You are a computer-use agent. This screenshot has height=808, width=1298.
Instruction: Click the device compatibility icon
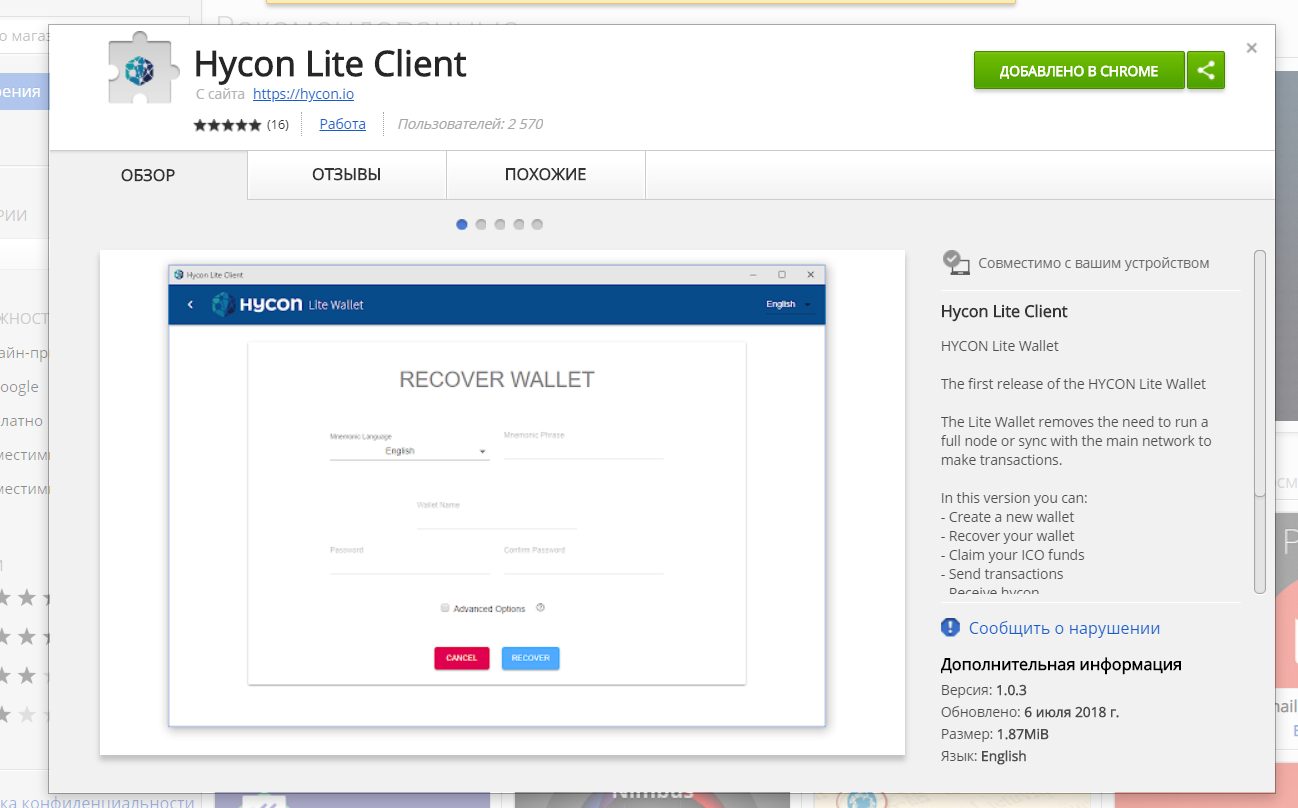(x=956, y=263)
